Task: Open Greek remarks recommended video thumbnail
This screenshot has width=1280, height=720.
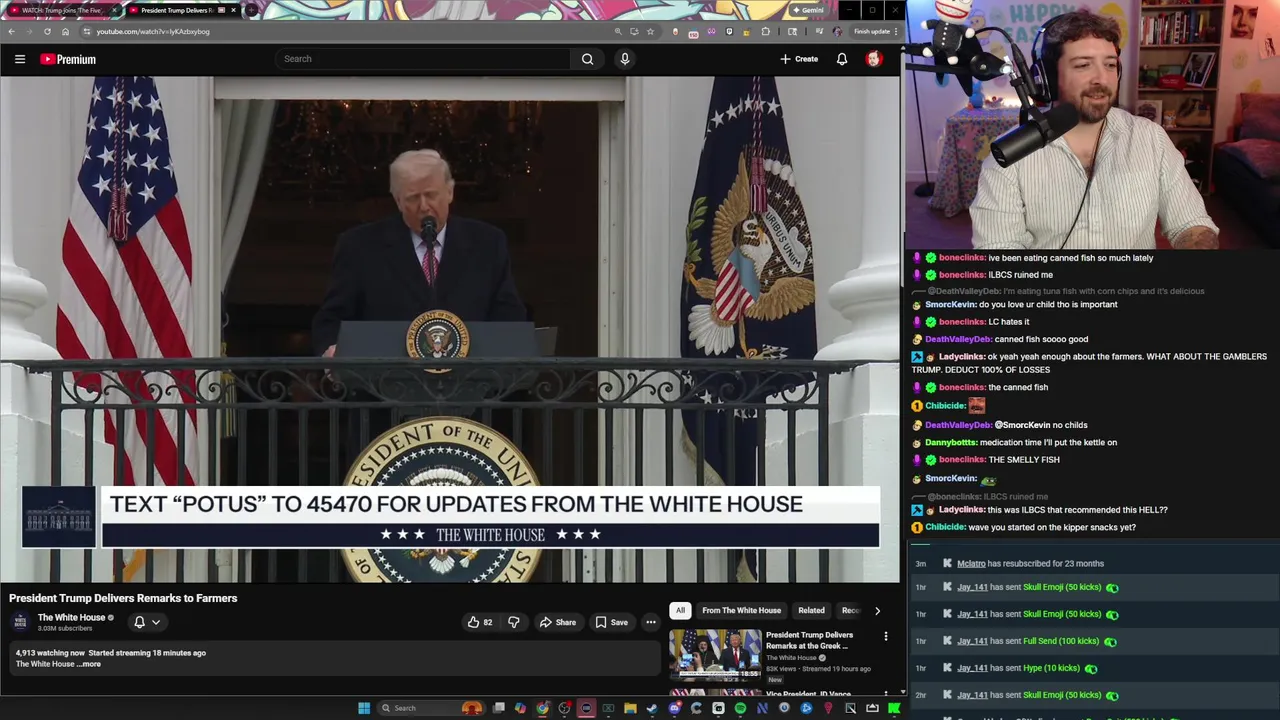Action: click(715, 654)
